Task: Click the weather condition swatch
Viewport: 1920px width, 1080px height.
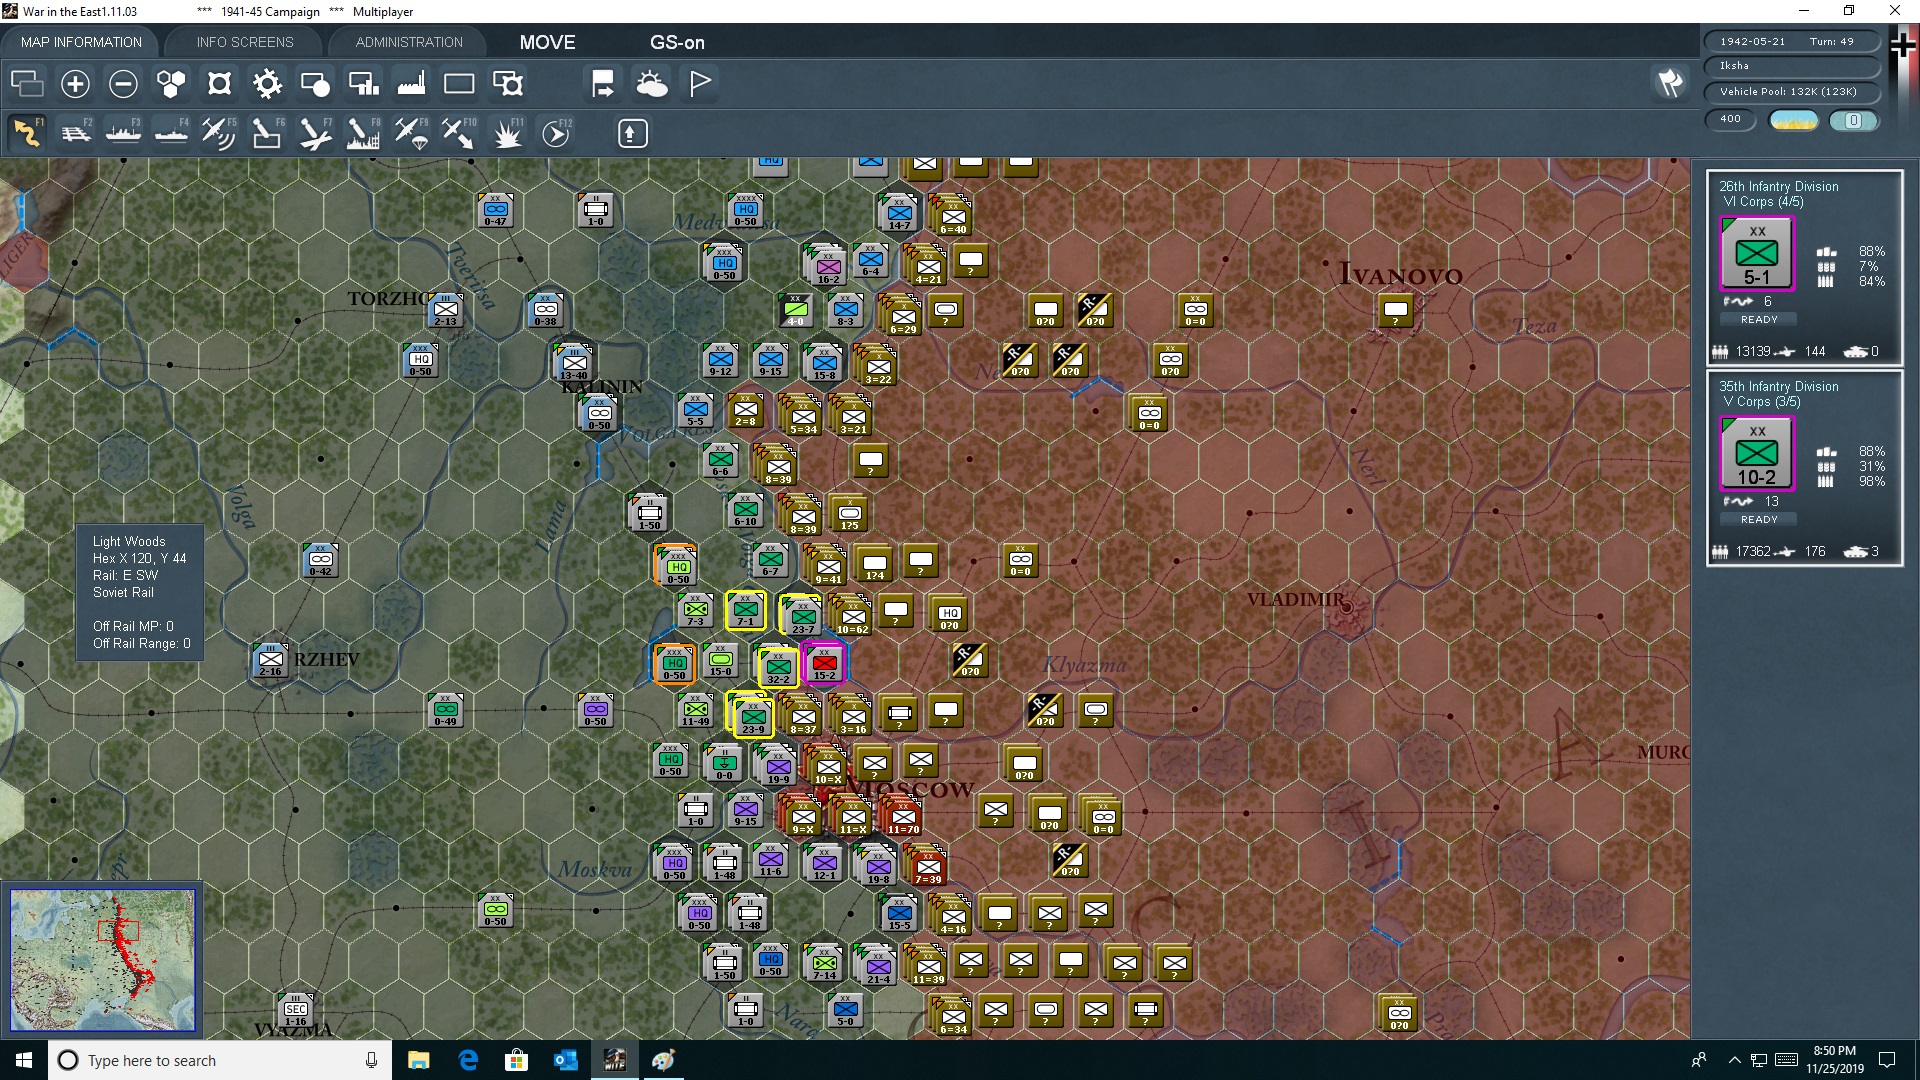Action: coord(1794,120)
